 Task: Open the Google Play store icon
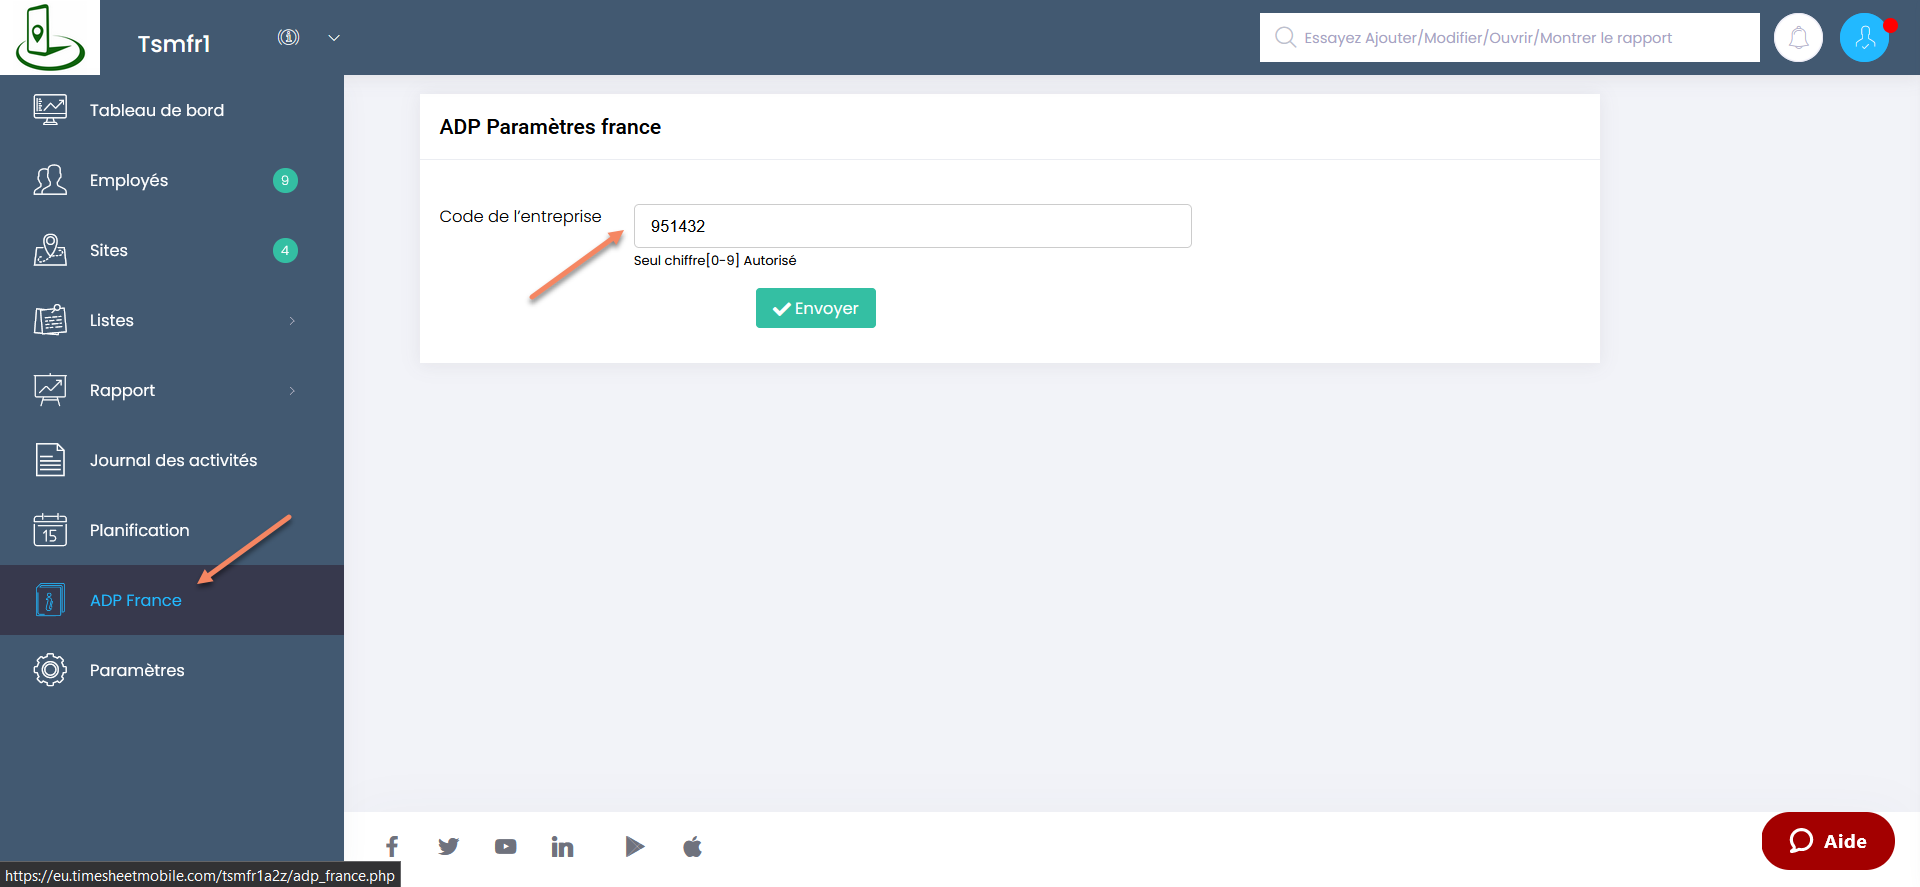(634, 847)
